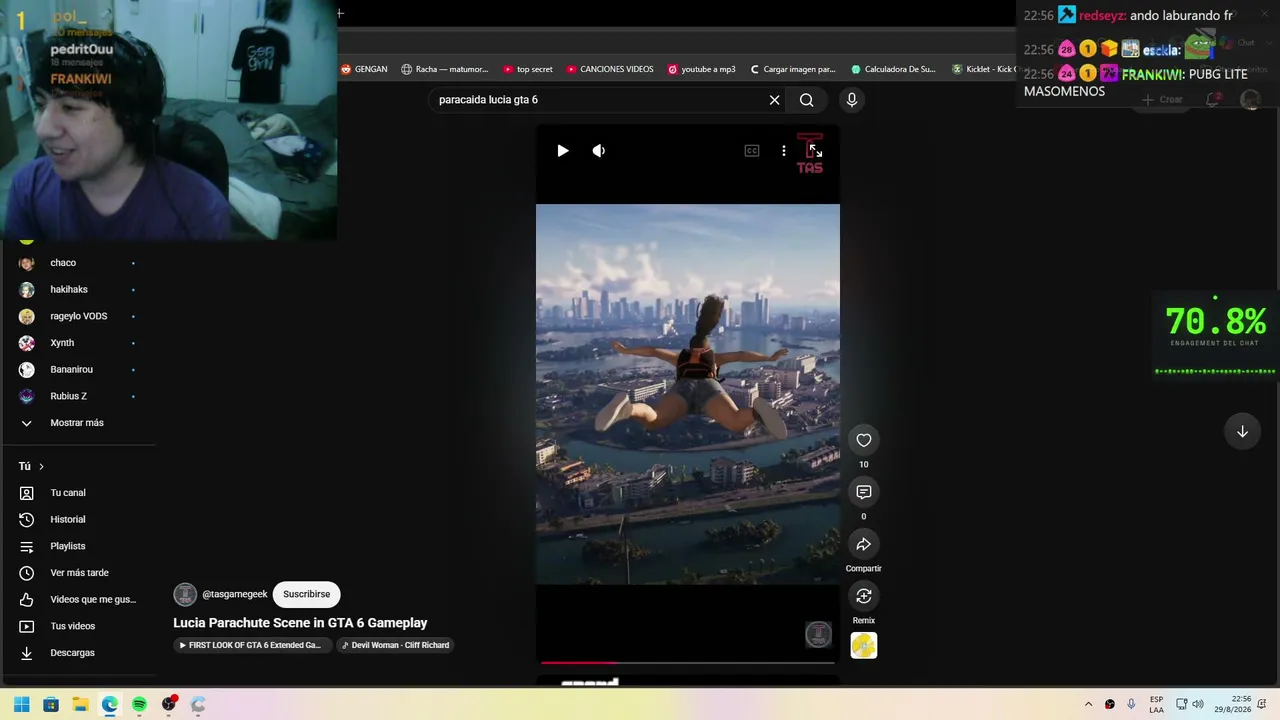Open the volume control in the tray
Image resolution: width=1280 pixels, height=720 pixels.
[x=1198, y=704]
